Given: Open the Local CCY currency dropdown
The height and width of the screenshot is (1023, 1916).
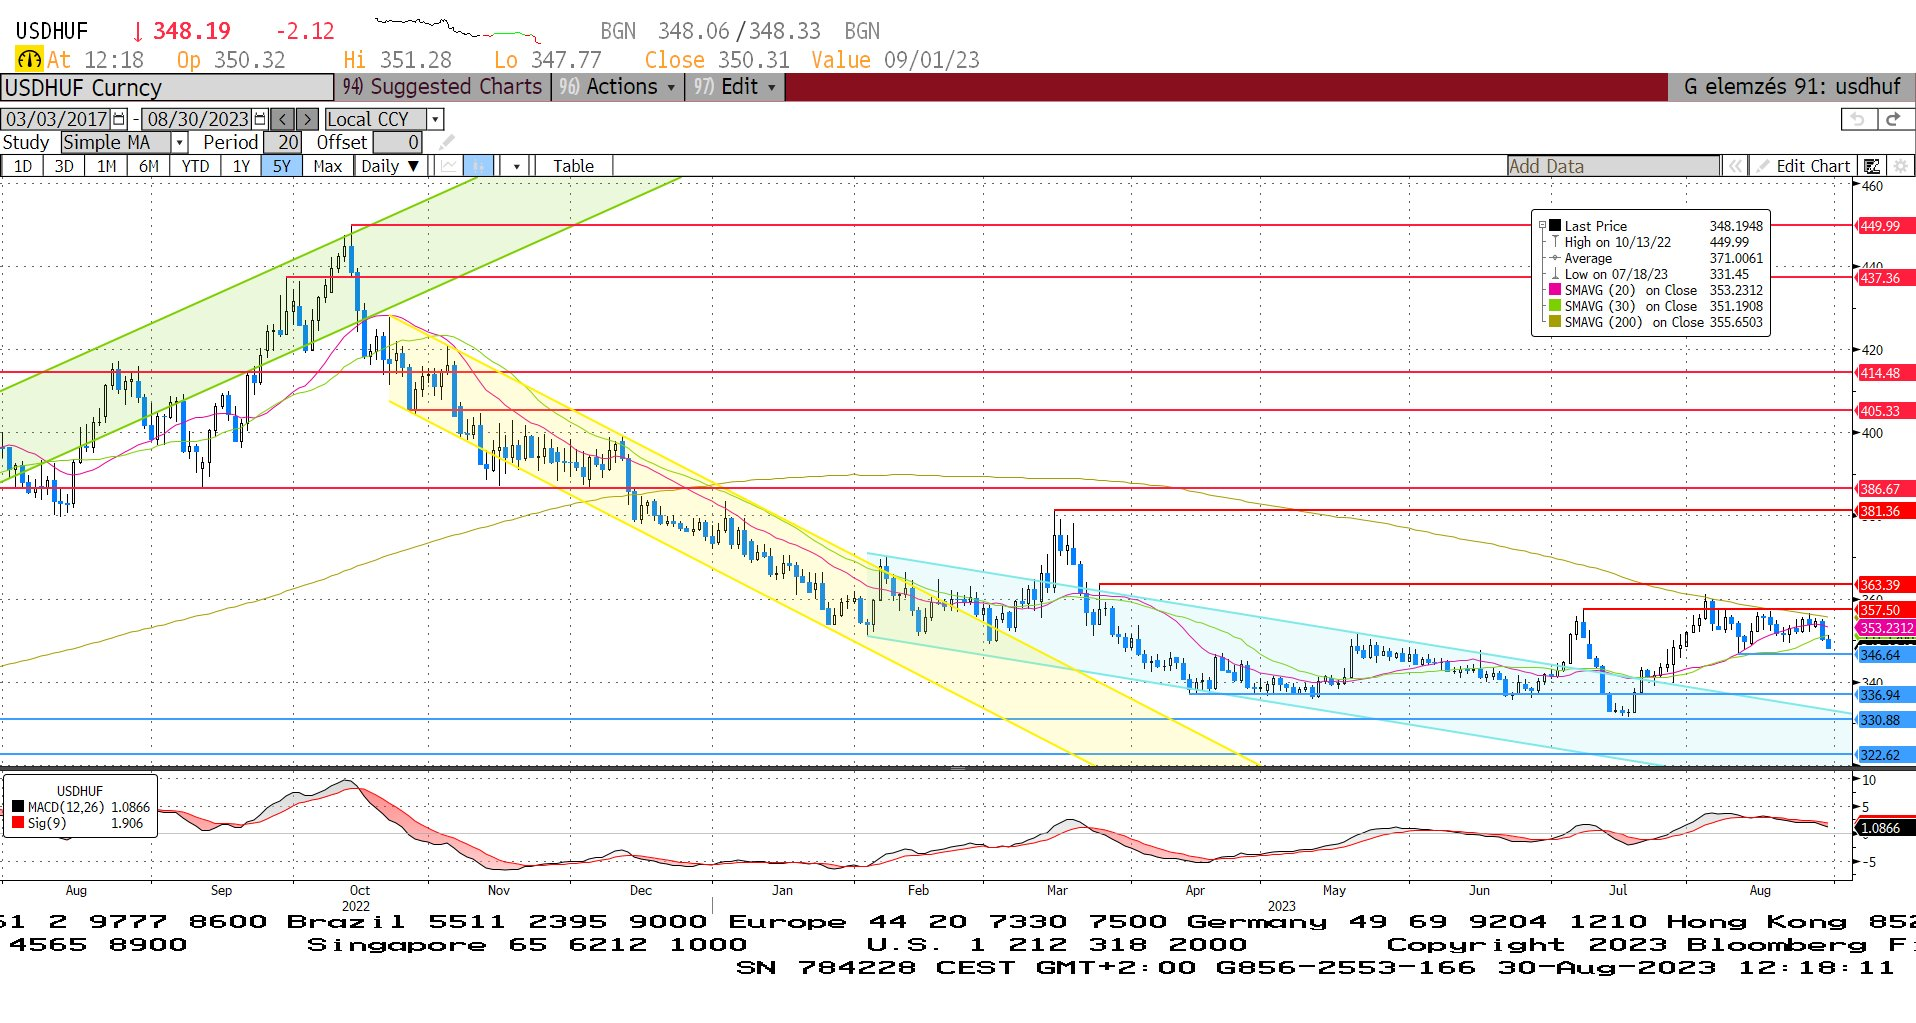Looking at the screenshot, I should 435,119.
